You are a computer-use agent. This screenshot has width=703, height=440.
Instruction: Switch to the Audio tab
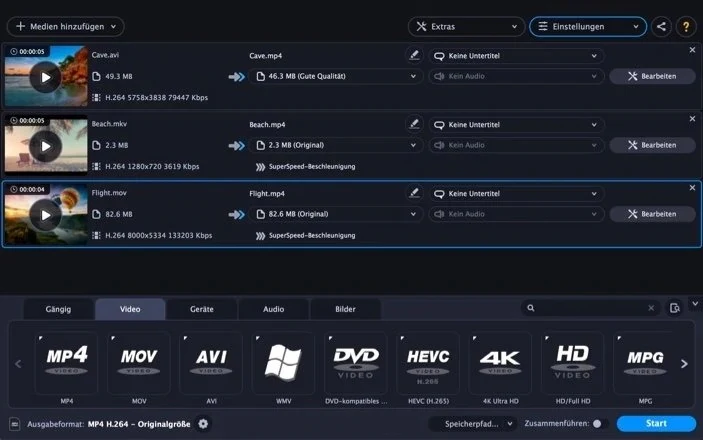point(273,309)
